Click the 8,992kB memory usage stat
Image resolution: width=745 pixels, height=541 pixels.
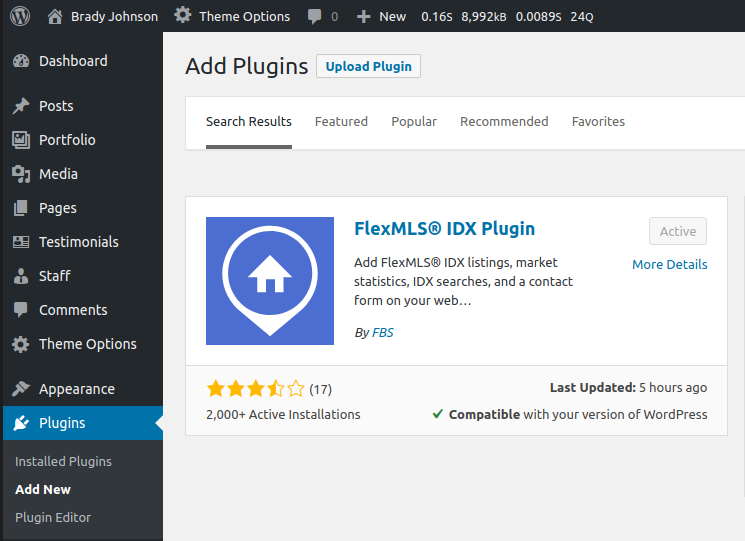(484, 17)
